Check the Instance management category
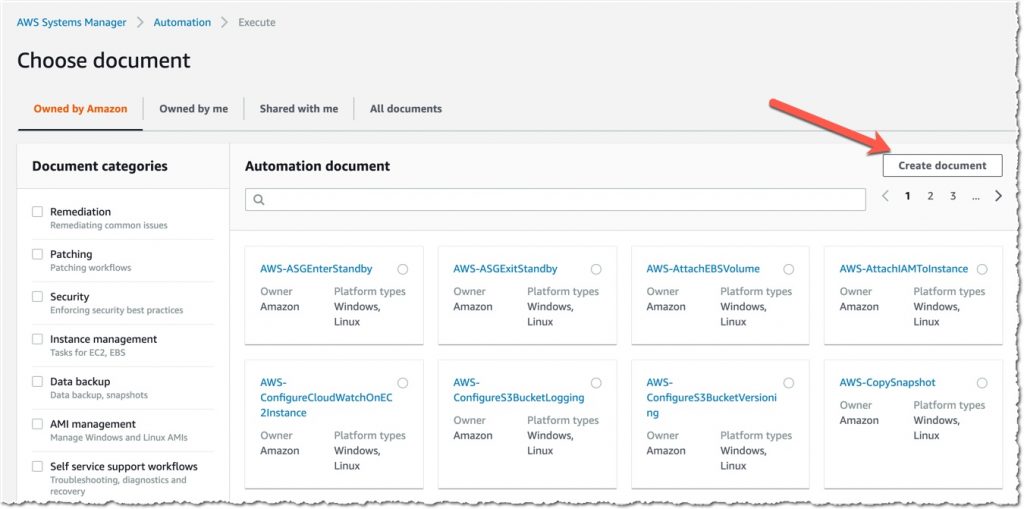Screen dimensions: 1024x509 37,339
